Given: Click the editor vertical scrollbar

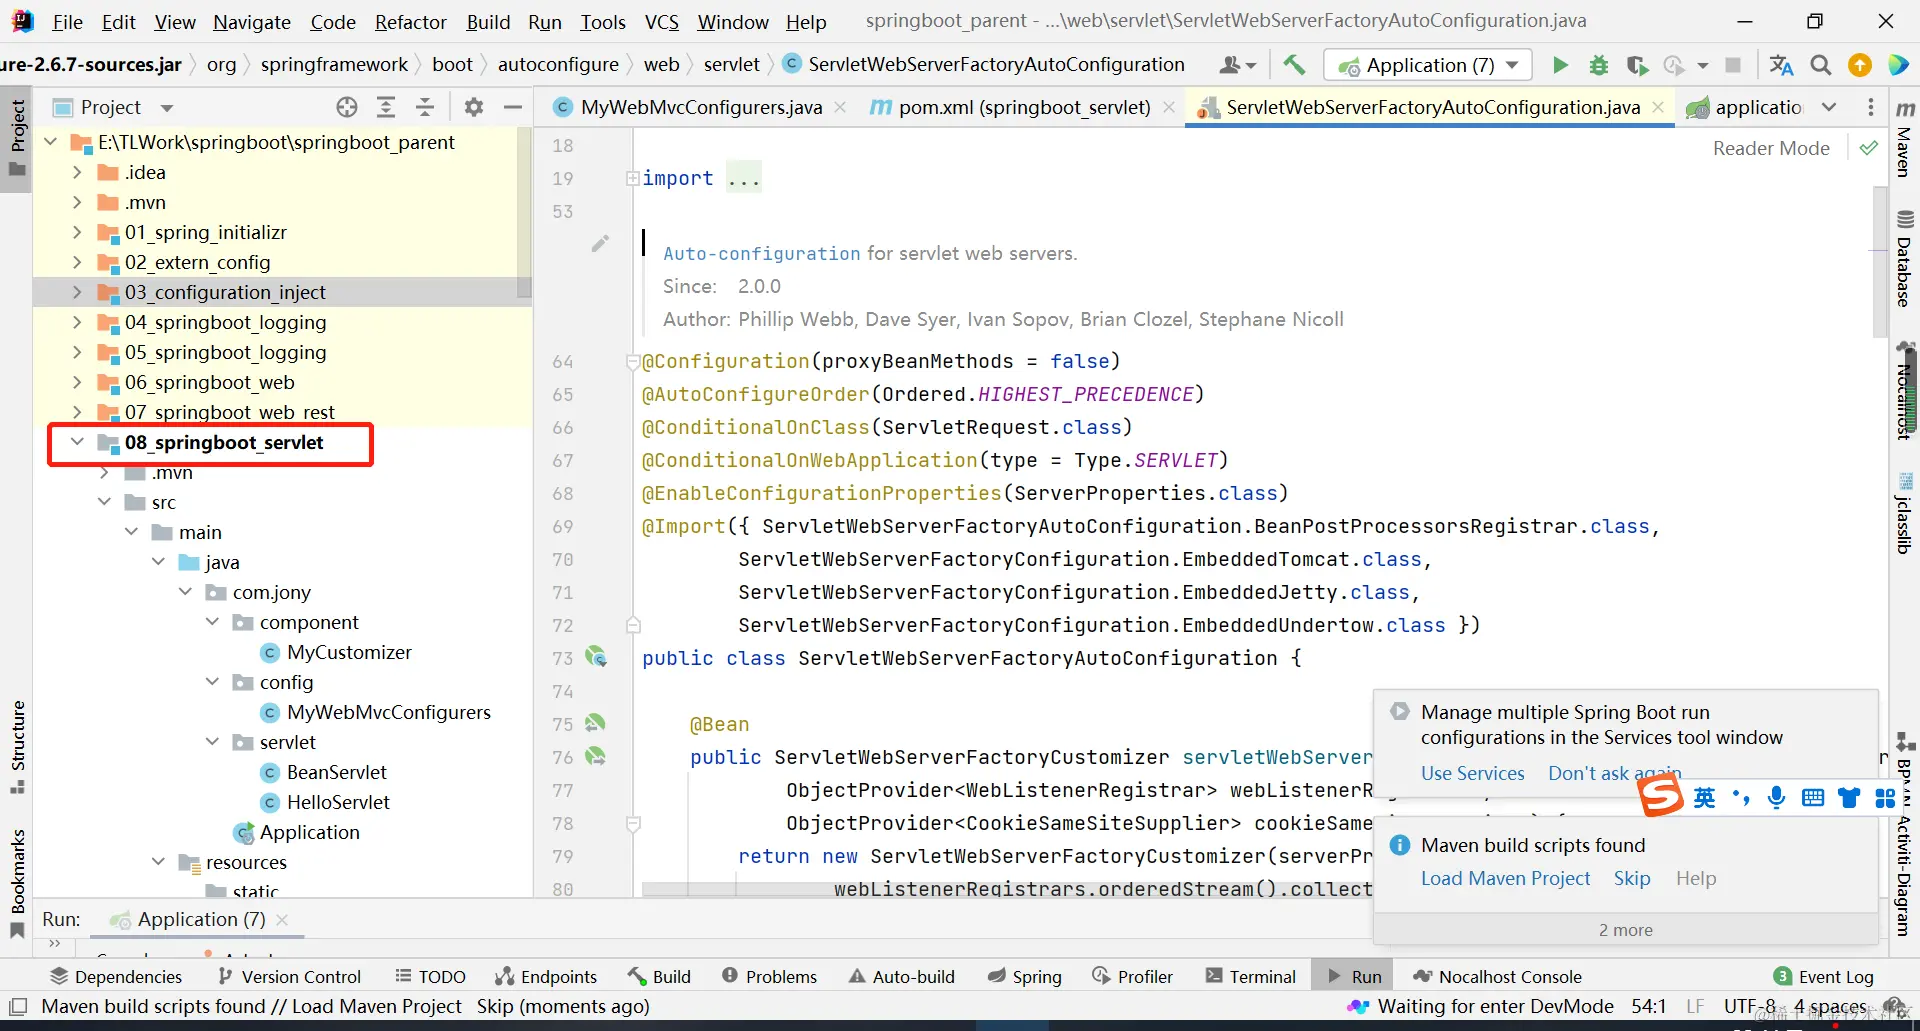Looking at the screenshot, I should point(1879,262).
